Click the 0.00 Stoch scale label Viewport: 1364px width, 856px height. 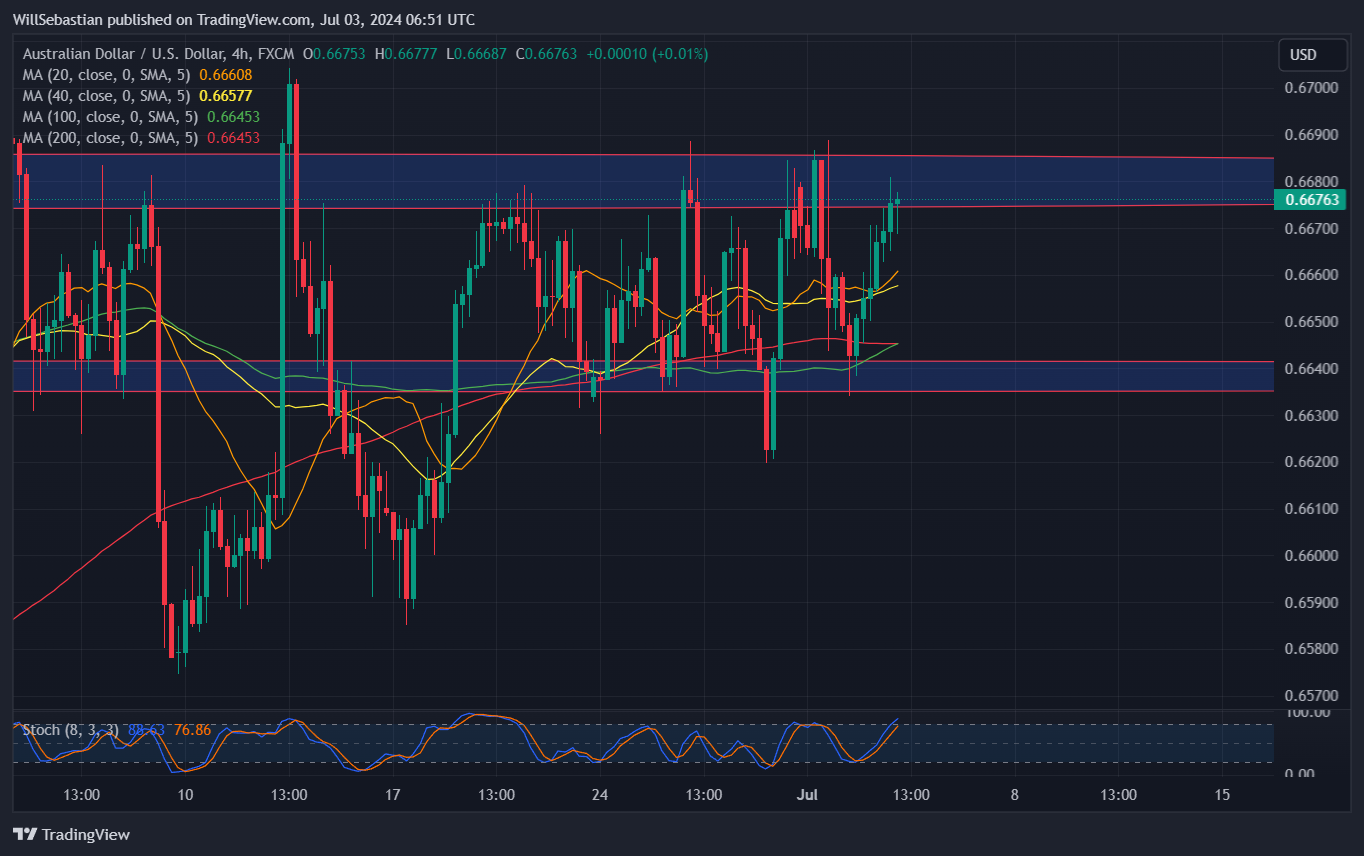click(x=1300, y=774)
